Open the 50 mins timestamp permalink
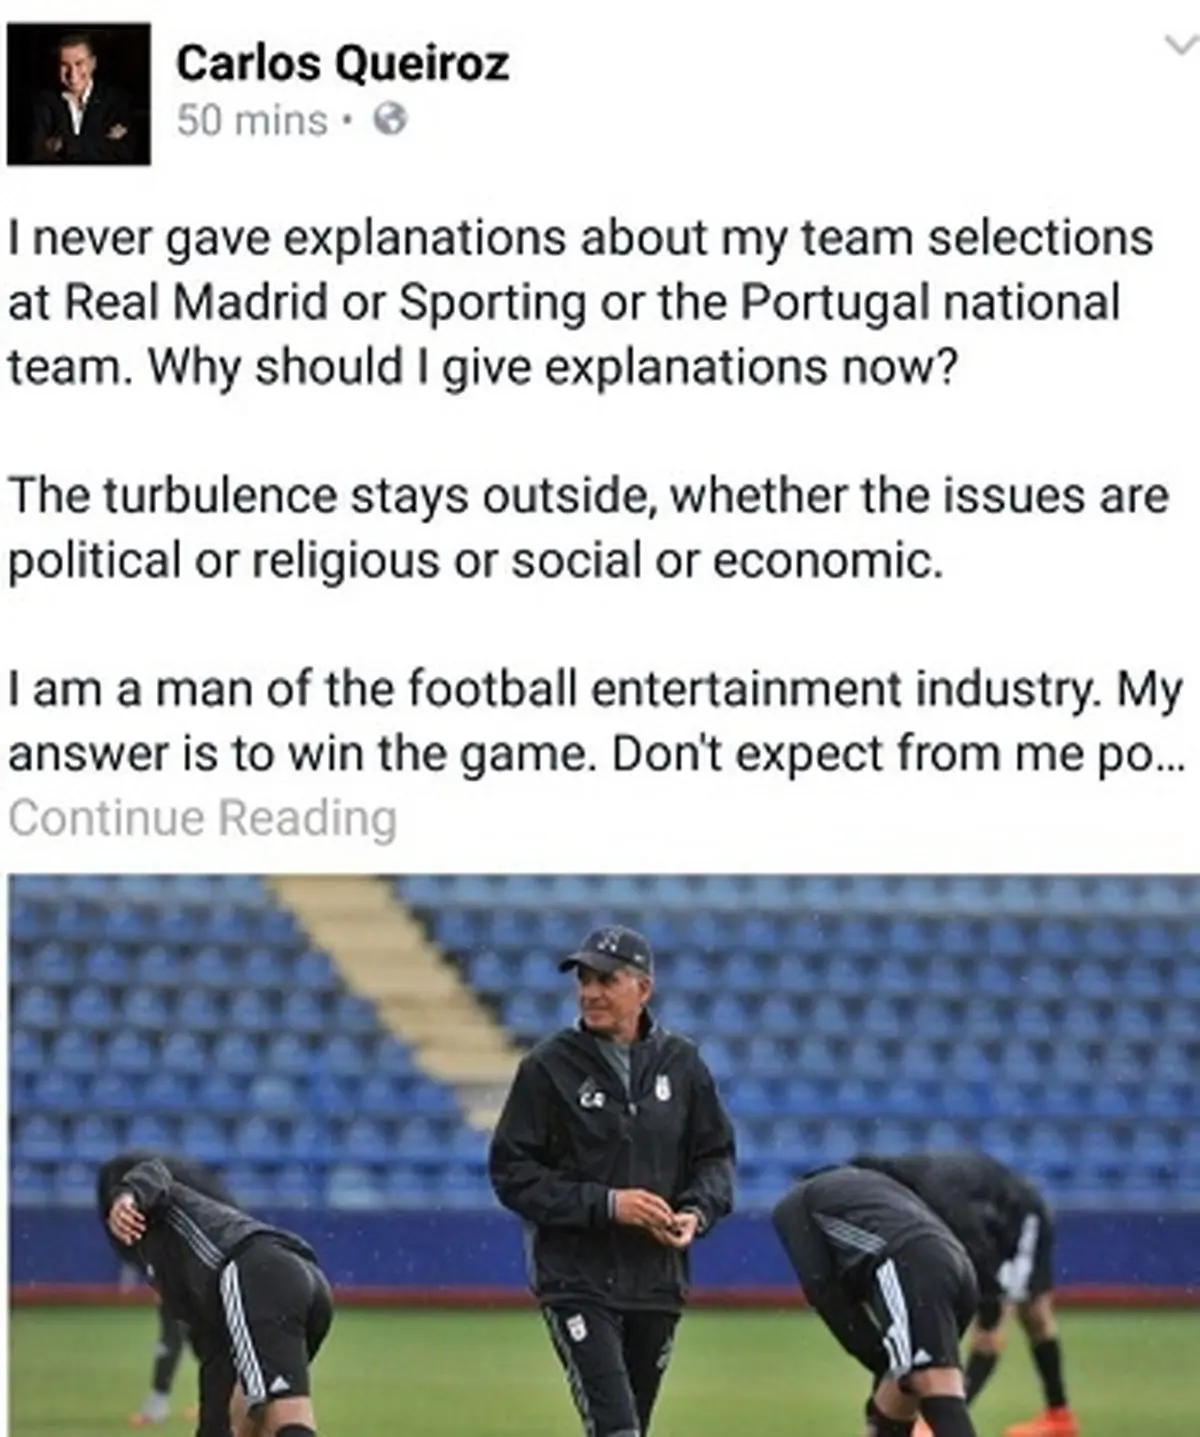This screenshot has height=1437, width=1200. coord(252,121)
